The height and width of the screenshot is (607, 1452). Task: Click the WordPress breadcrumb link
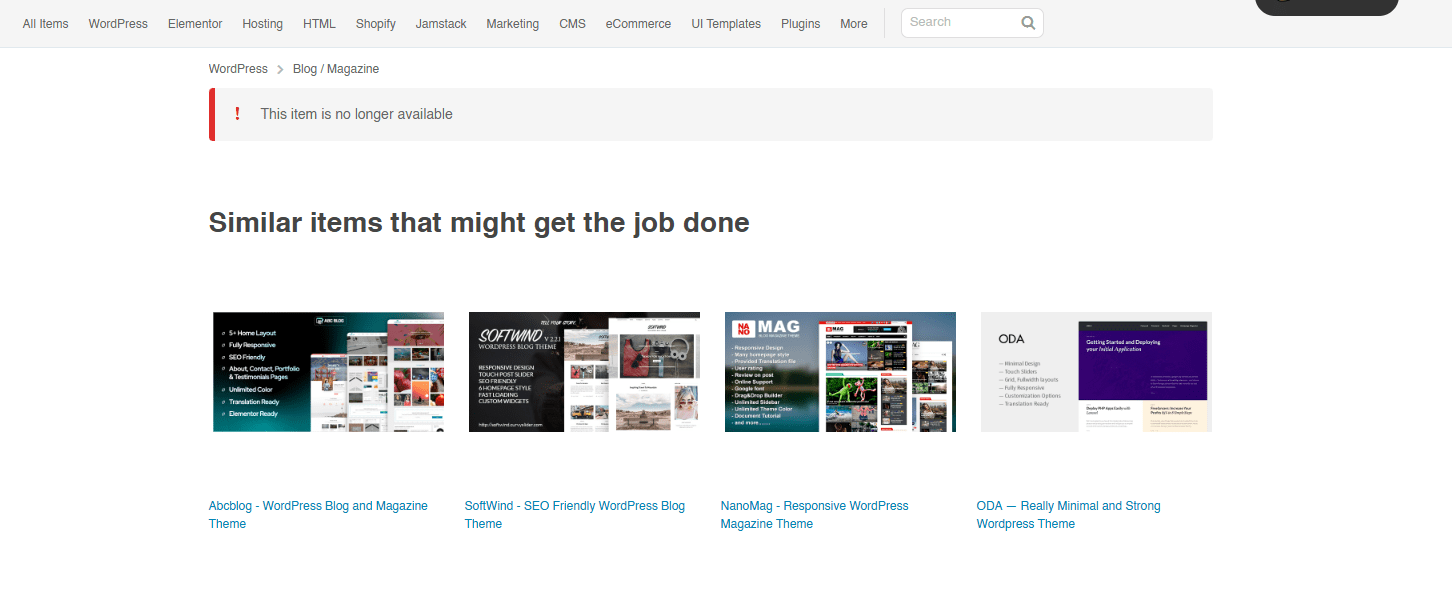[x=238, y=69]
